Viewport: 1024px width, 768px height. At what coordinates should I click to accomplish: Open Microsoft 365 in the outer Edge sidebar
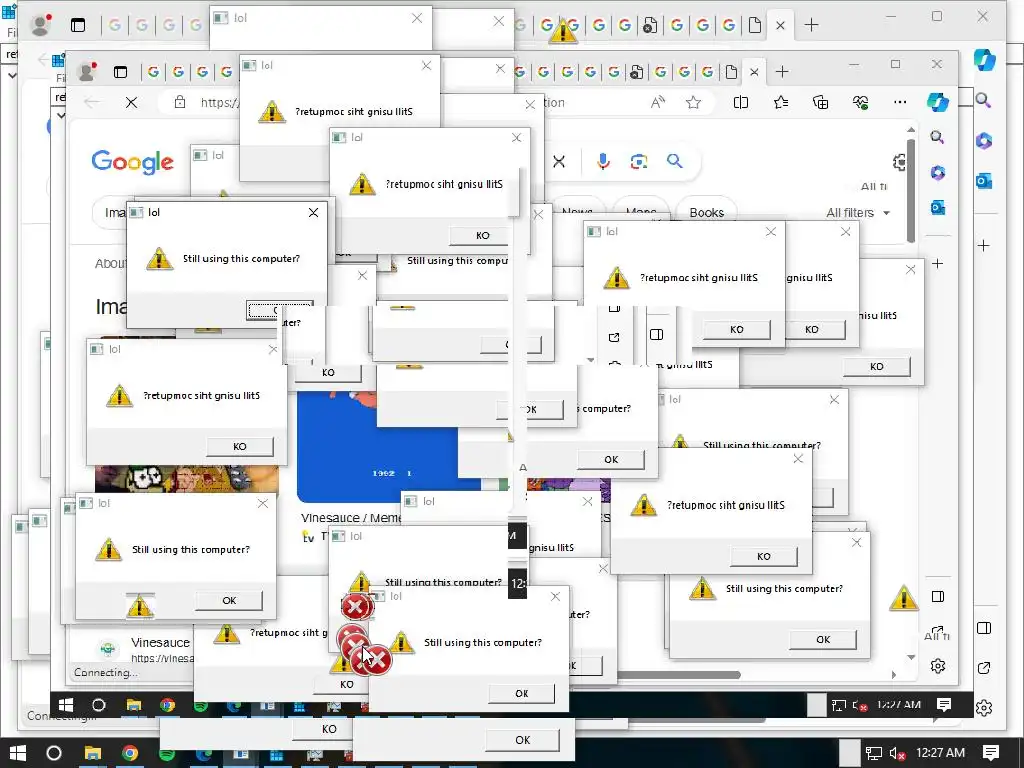[x=984, y=141]
